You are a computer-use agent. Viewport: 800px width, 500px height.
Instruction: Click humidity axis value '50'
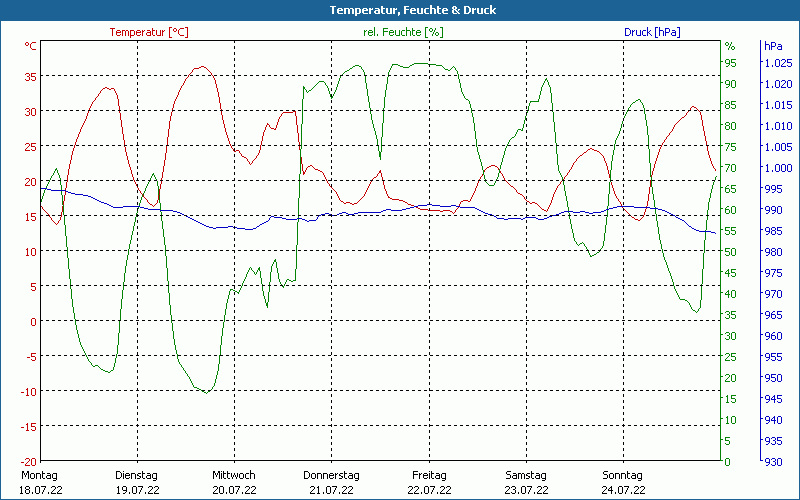click(731, 252)
